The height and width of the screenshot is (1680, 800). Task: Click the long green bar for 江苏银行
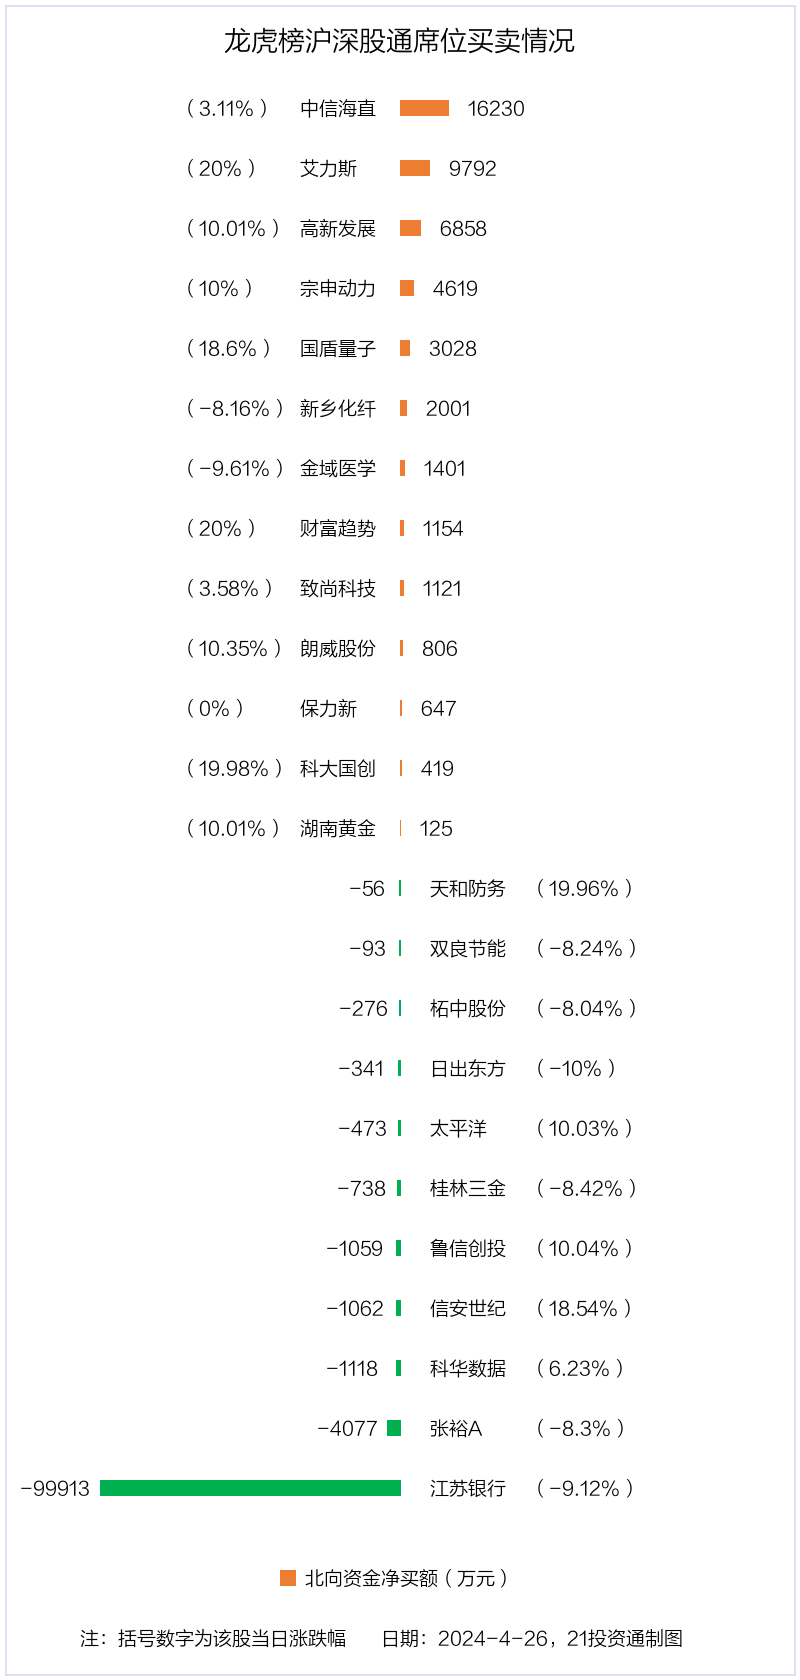click(250, 1488)
